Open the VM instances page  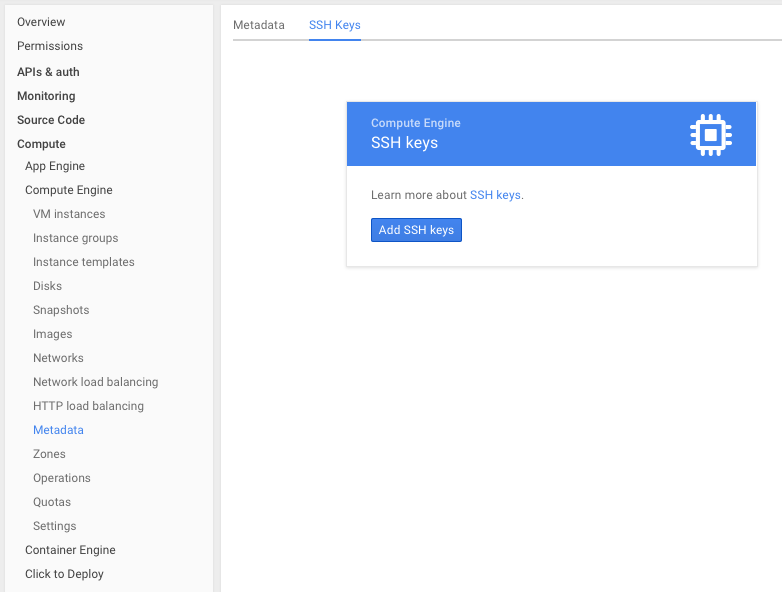(x=69, y=214)
